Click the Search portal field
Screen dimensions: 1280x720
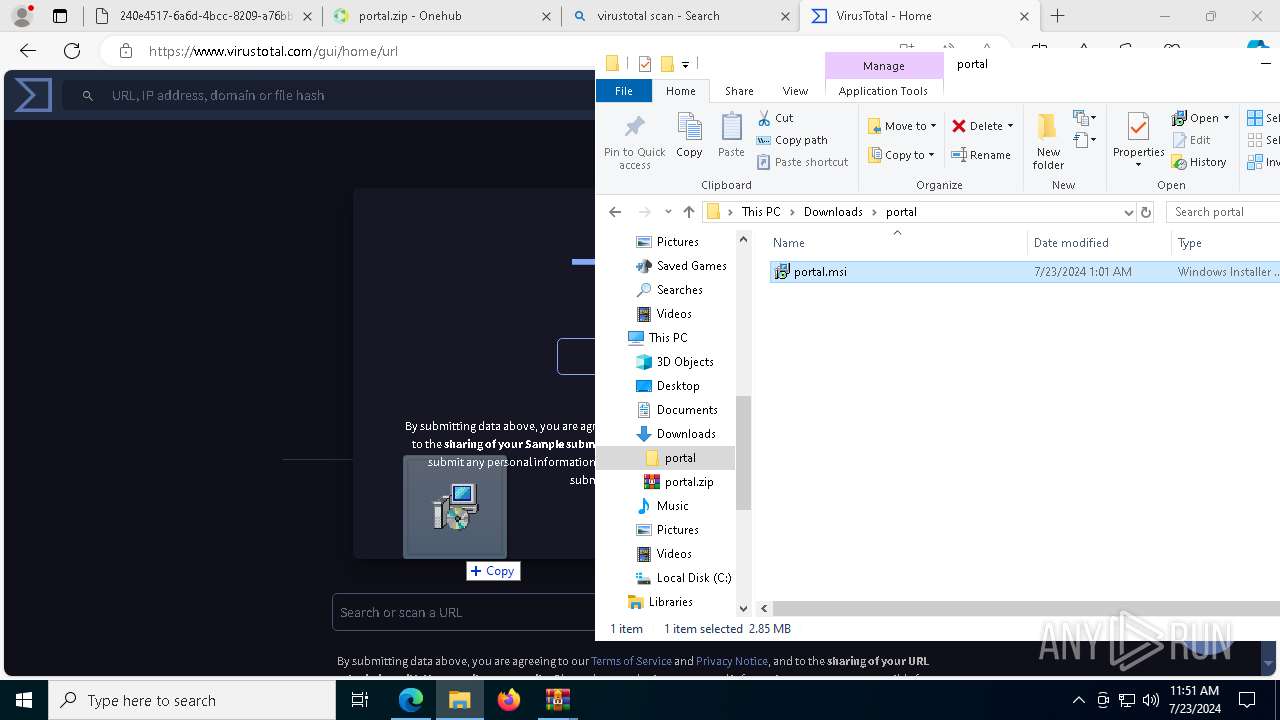1223,212
